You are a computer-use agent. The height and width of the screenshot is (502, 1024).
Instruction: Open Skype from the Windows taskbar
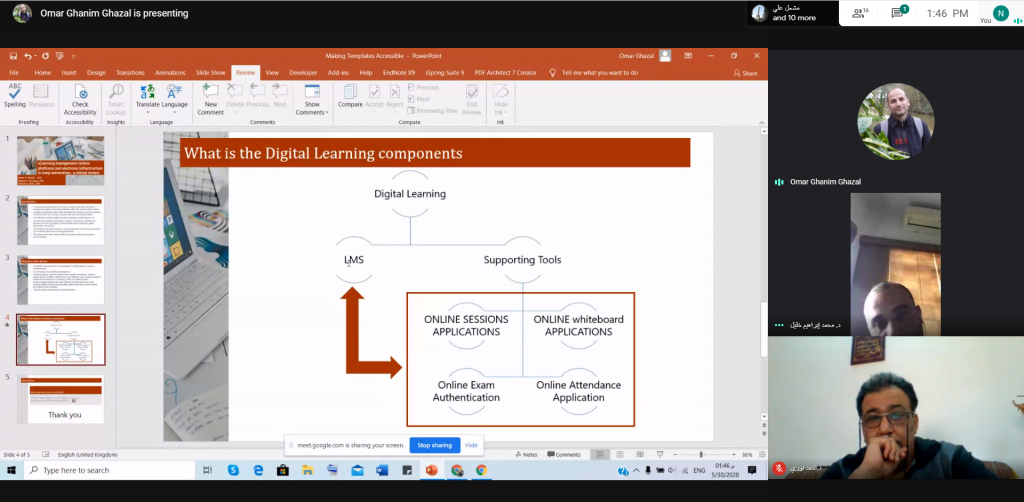coord(233,470)
